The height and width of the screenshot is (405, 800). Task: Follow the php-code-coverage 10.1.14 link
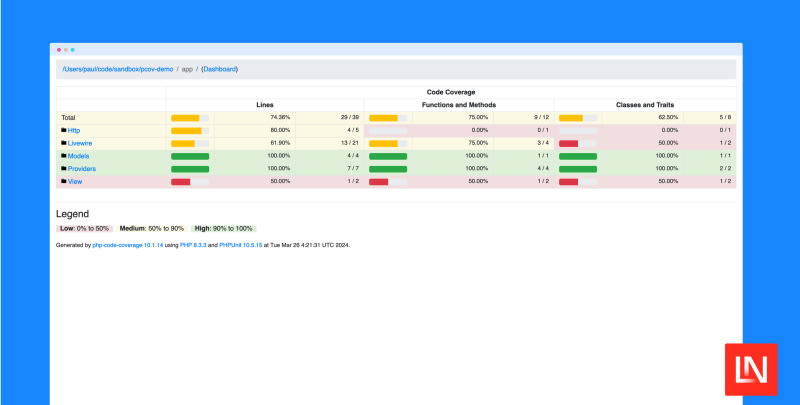[x=127, y=245]
